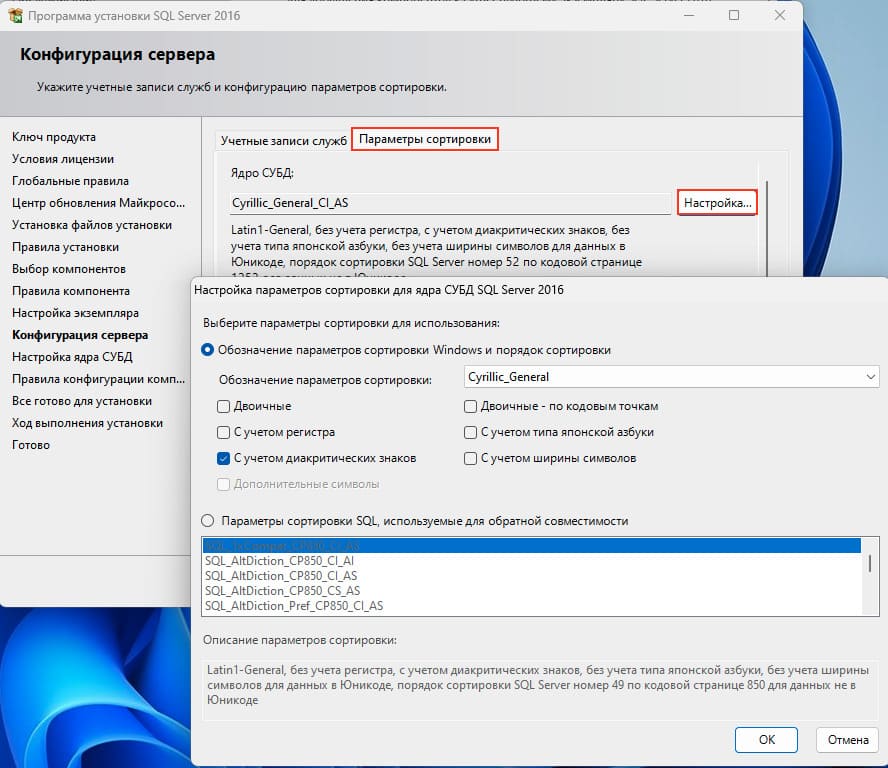Close the SQL Server 2016 setup window
The width and height of the screenshot is (888, 768).
pyautogui.click(x=780, y=15)
